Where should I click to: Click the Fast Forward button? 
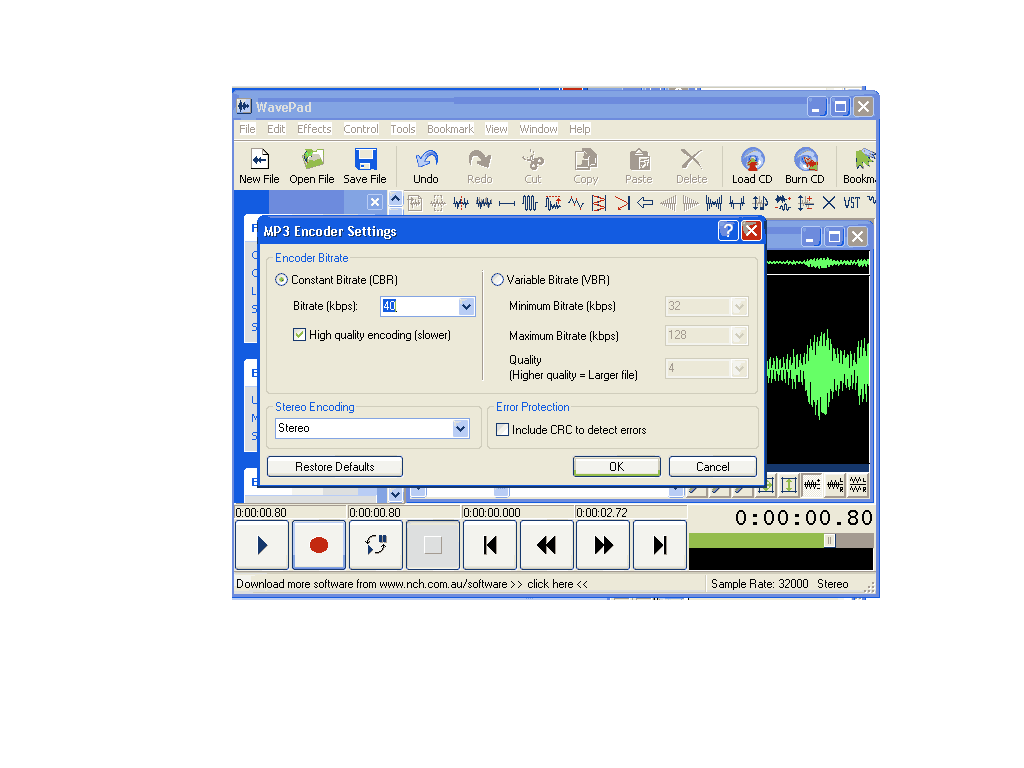click(603, 545)
